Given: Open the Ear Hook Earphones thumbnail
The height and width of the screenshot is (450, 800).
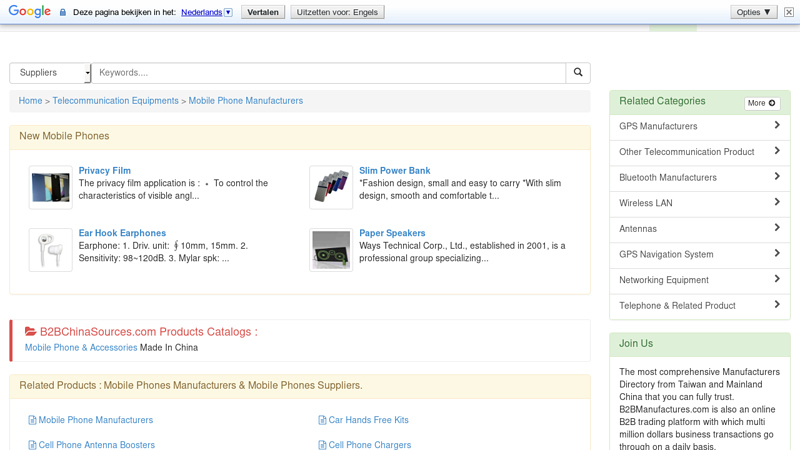Looking at the screenshot, I should pyautogui.click(x=51, y=250).
